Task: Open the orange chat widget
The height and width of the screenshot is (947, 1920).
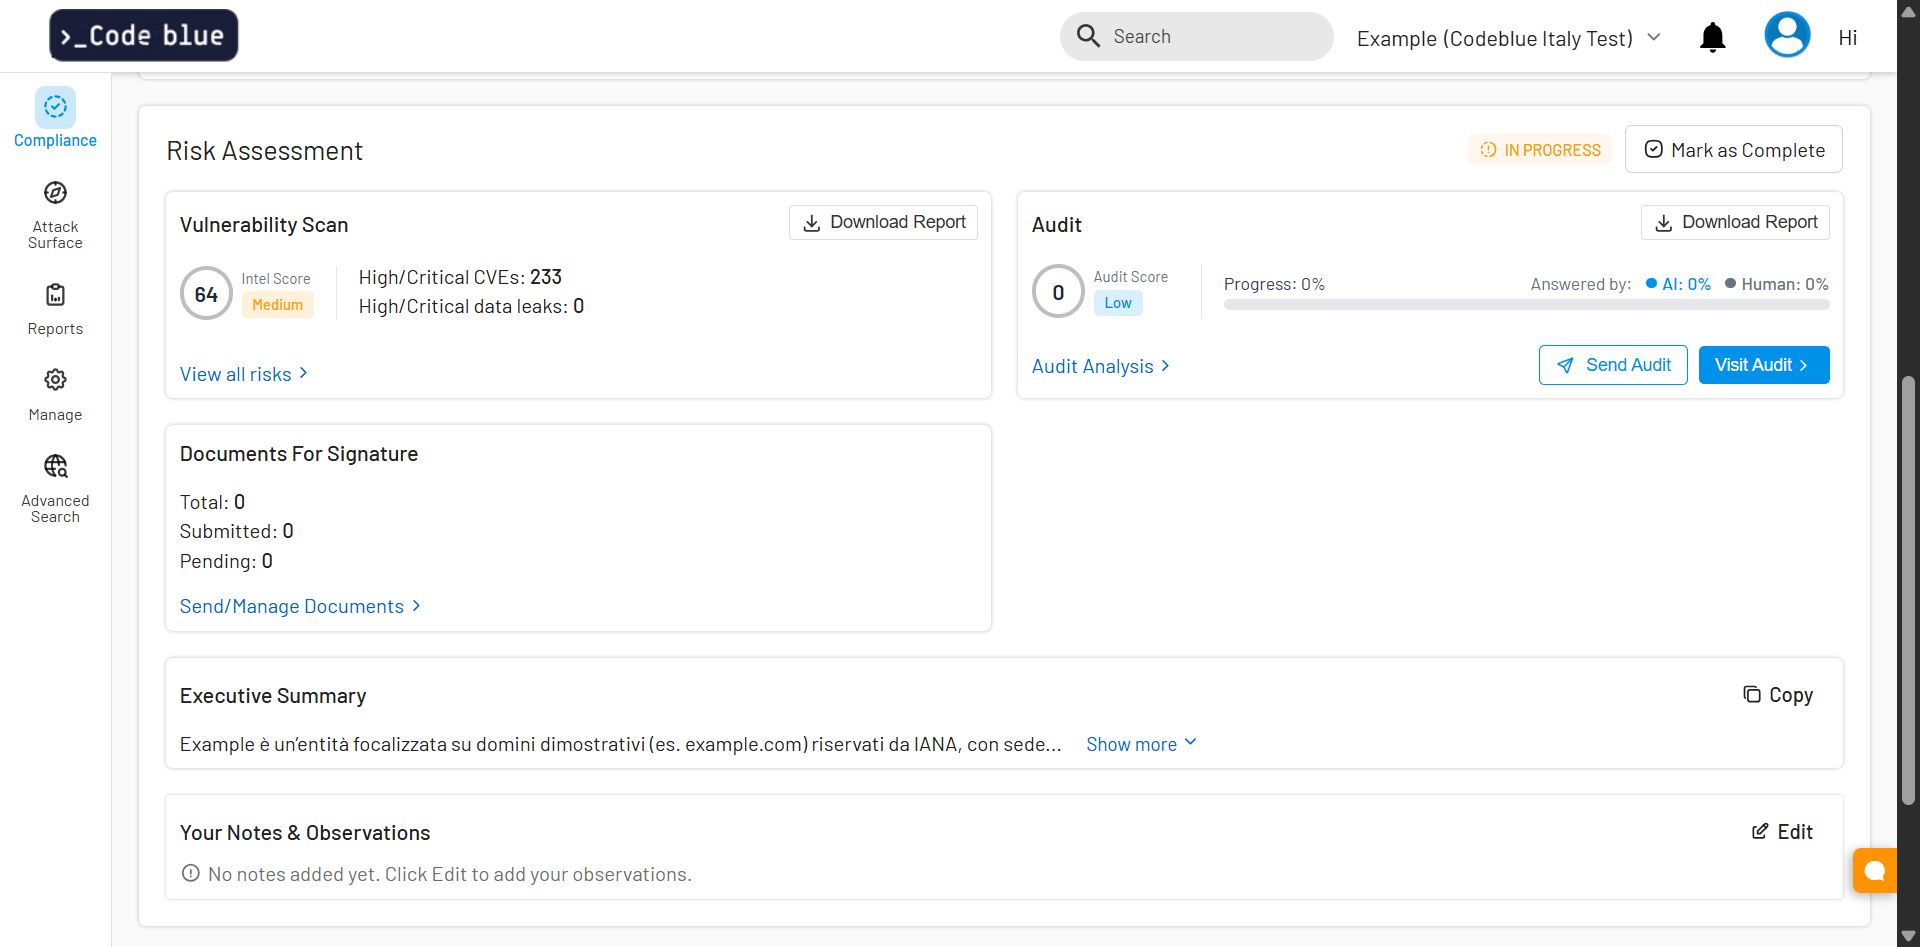Action: (x=1874, y=870)
